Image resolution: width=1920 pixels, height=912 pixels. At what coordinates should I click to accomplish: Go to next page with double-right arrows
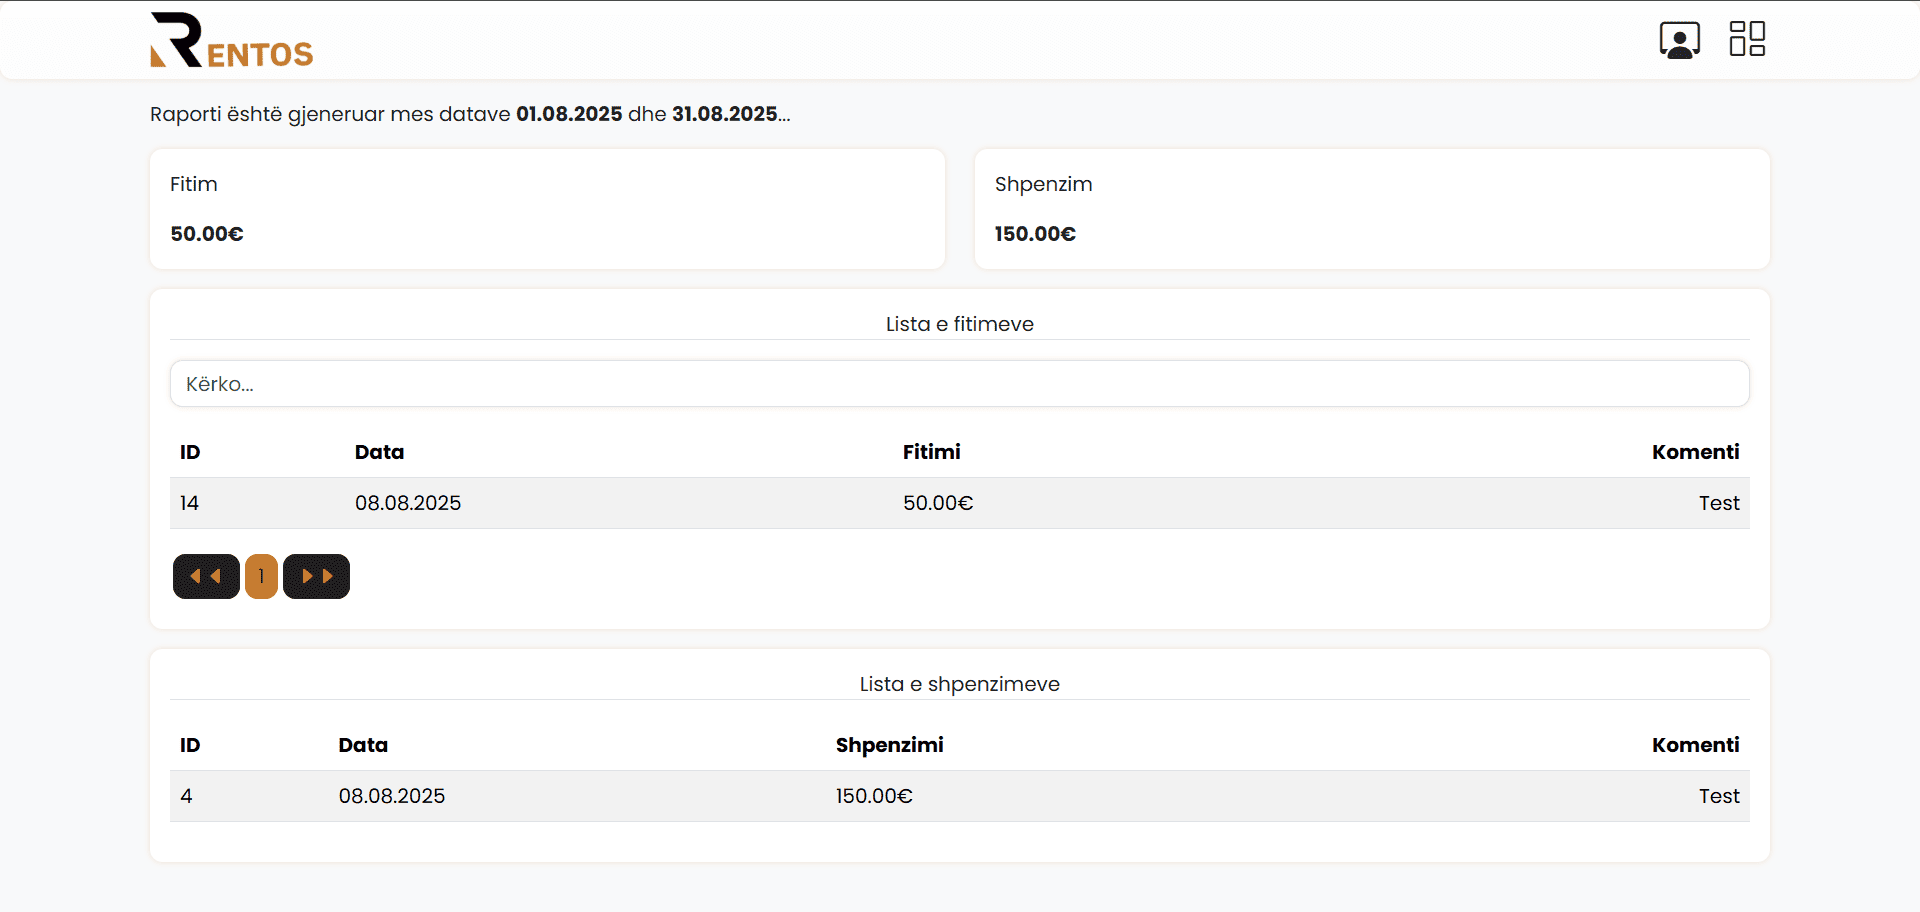pyautogui.click(x=316, y=576)
